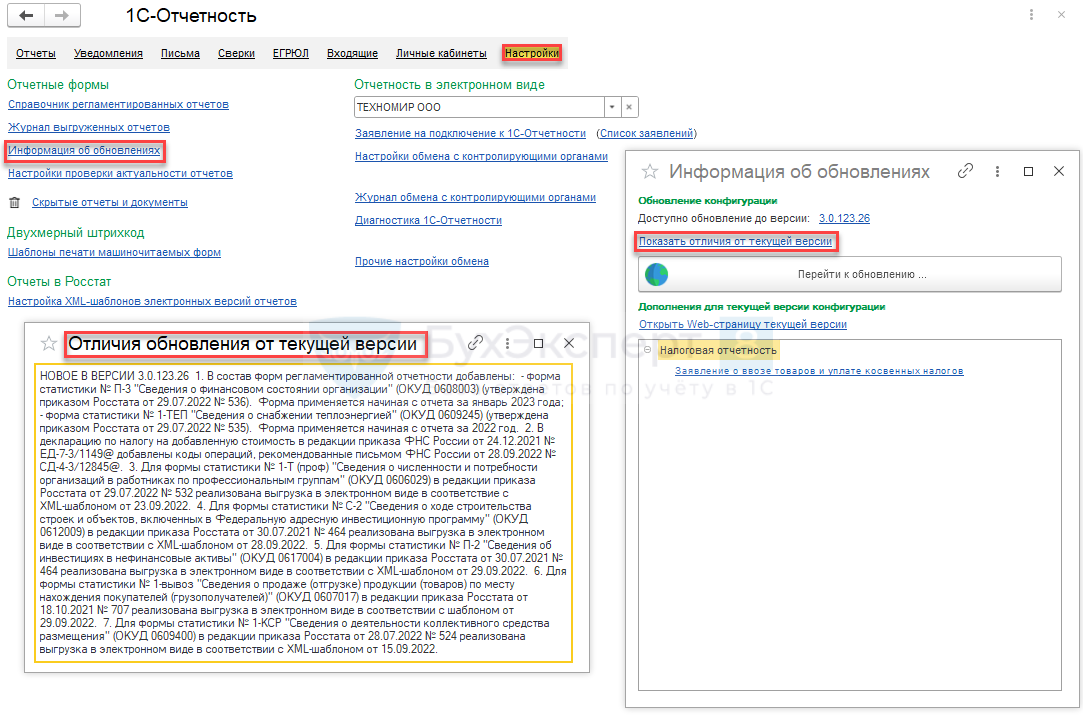Copy link icon in Информация об обновлениях window
Image resolution: width=1083 pixels, height=716 pixels.
click(965, 171)
